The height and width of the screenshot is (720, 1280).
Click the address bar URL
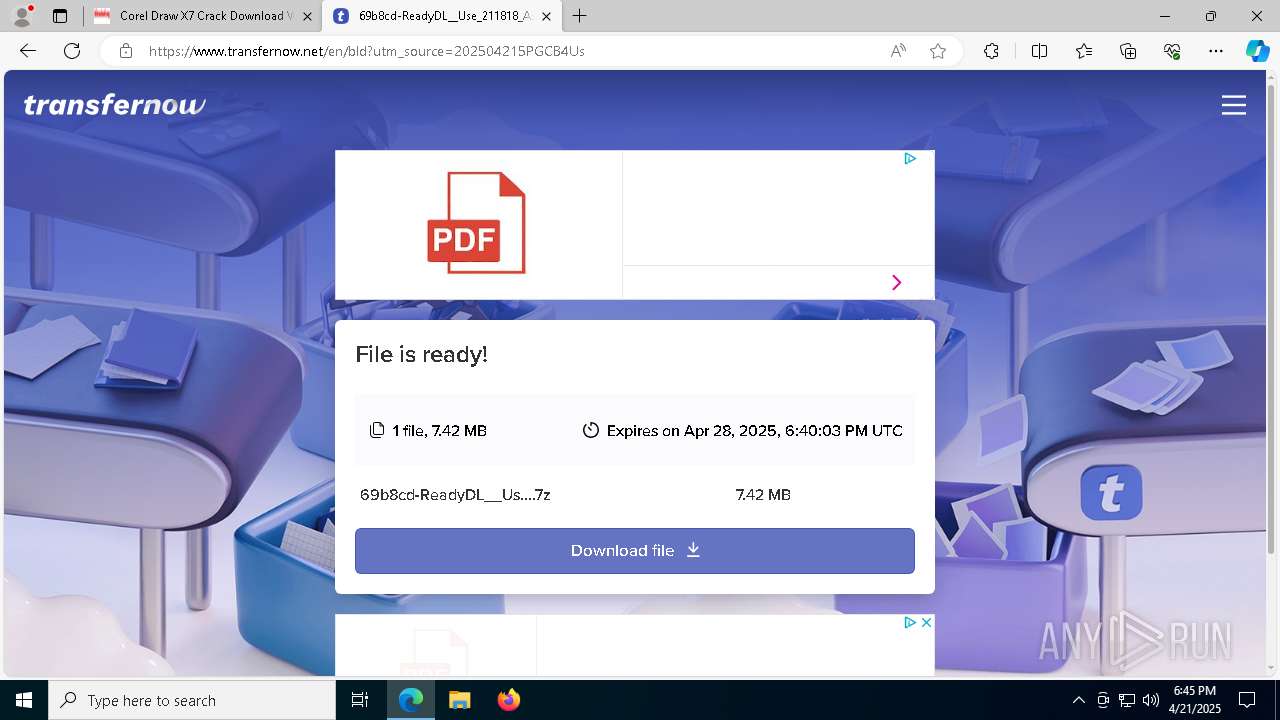[x=366, y=51]
